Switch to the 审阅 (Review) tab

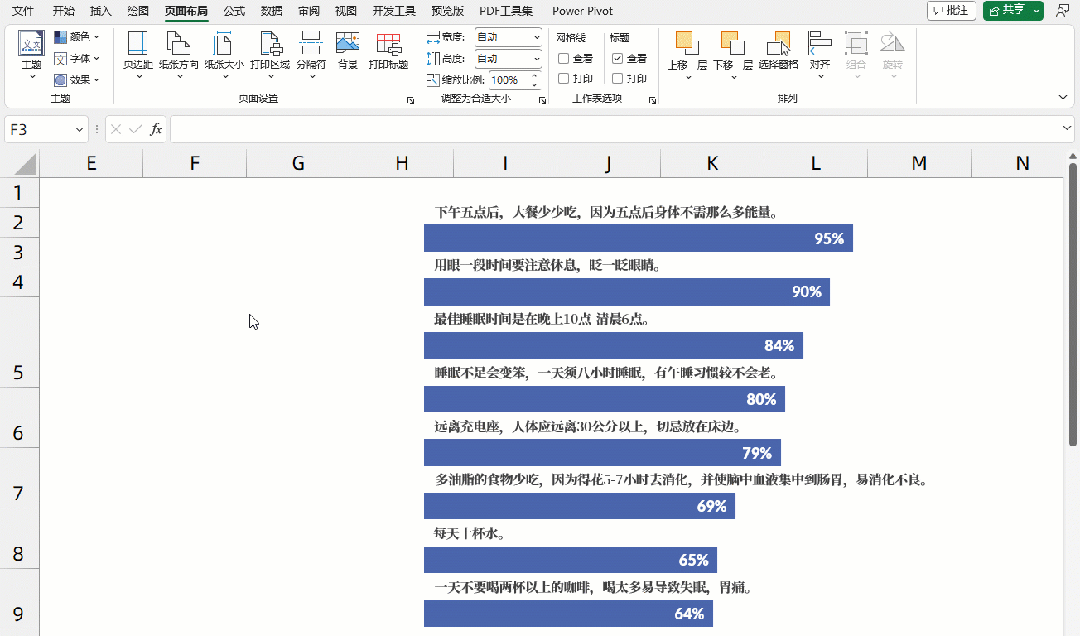(x=309, y=11)
